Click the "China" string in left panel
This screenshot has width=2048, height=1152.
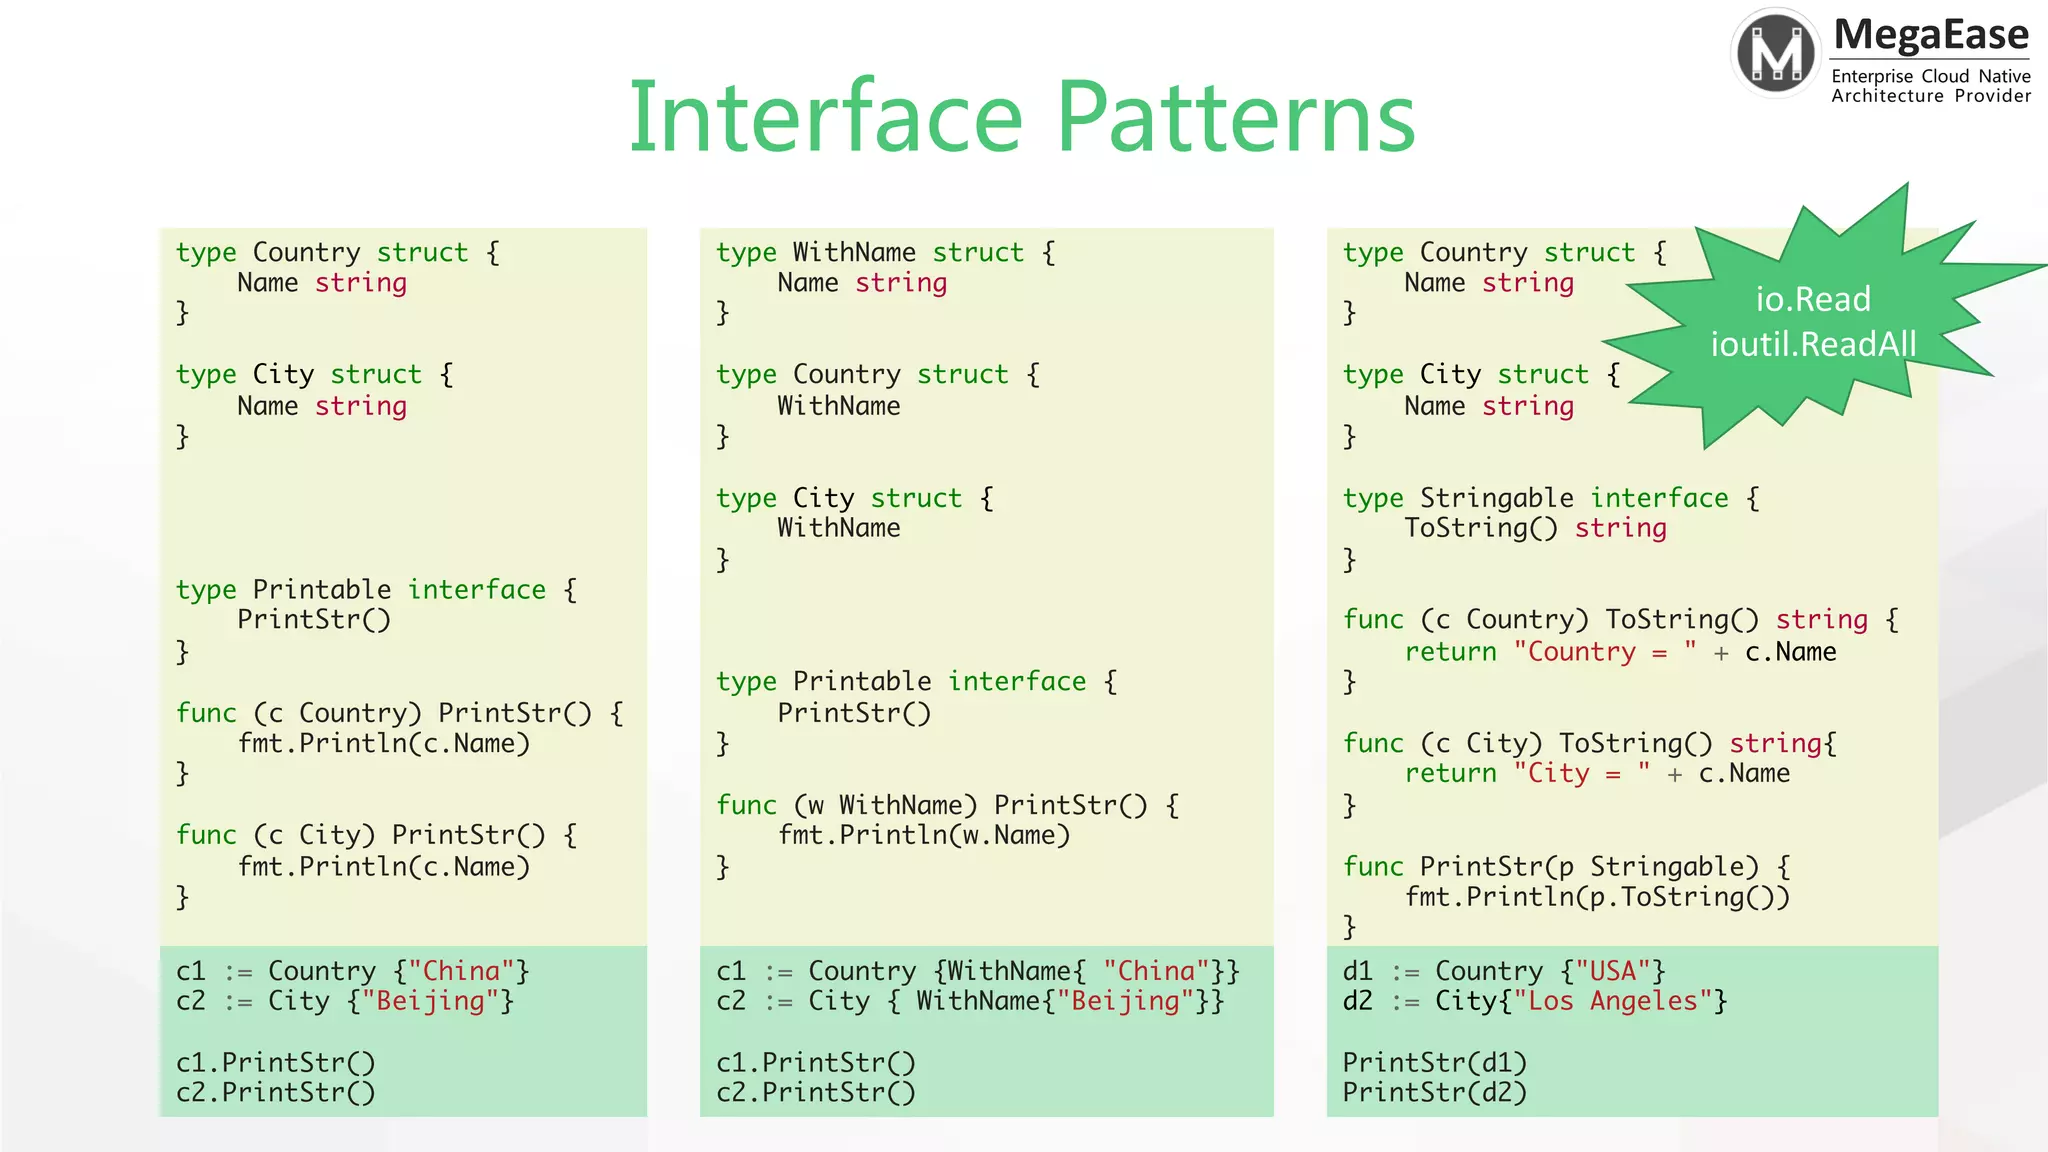coord(461,971)
